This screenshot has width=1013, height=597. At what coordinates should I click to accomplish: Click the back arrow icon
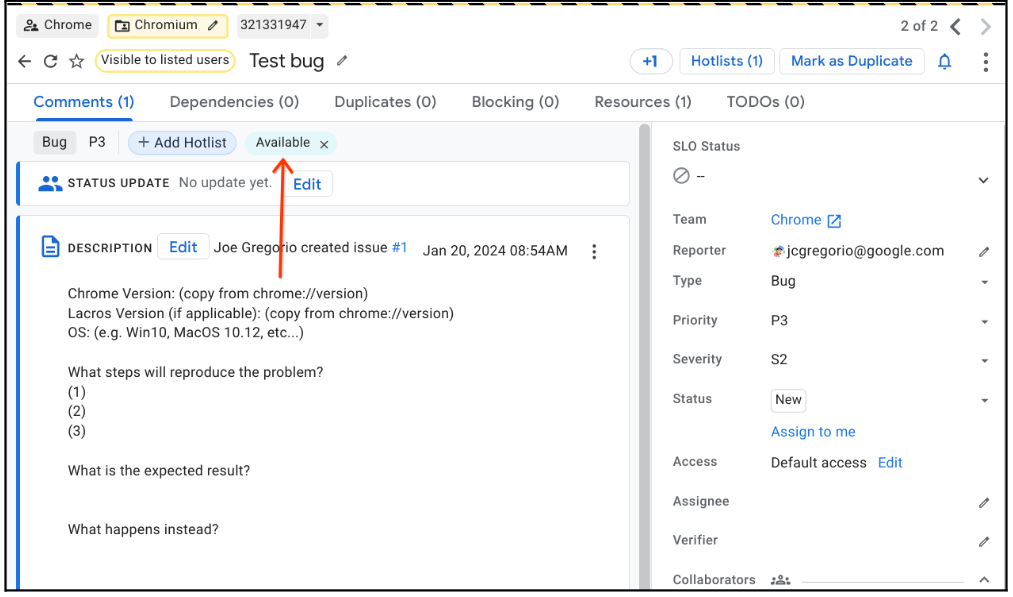pyautogui.click(x=25, y=61)
